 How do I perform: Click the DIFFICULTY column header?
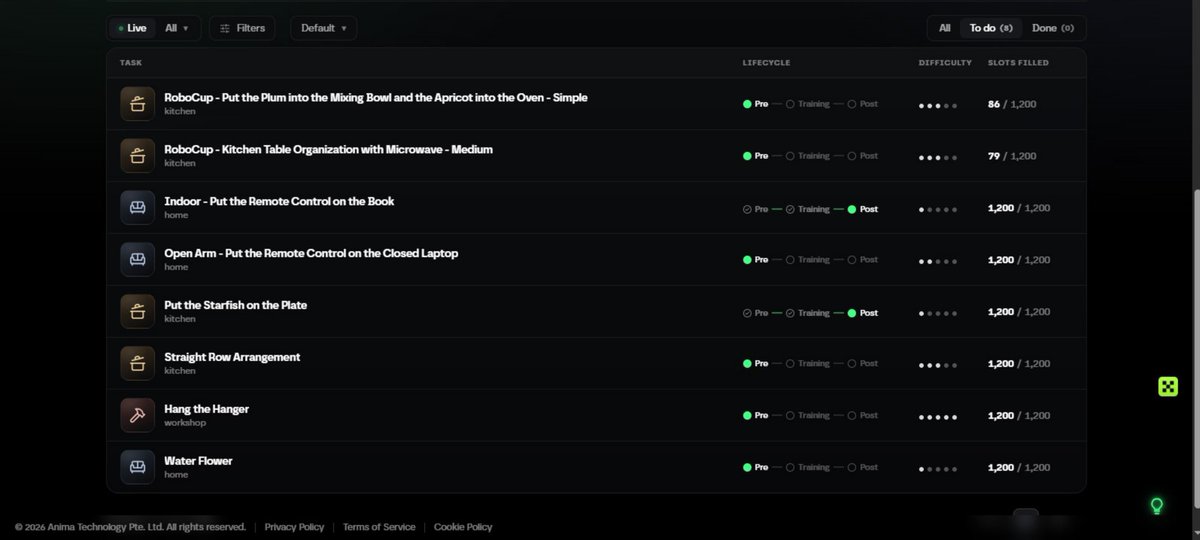tap(945, 63)
